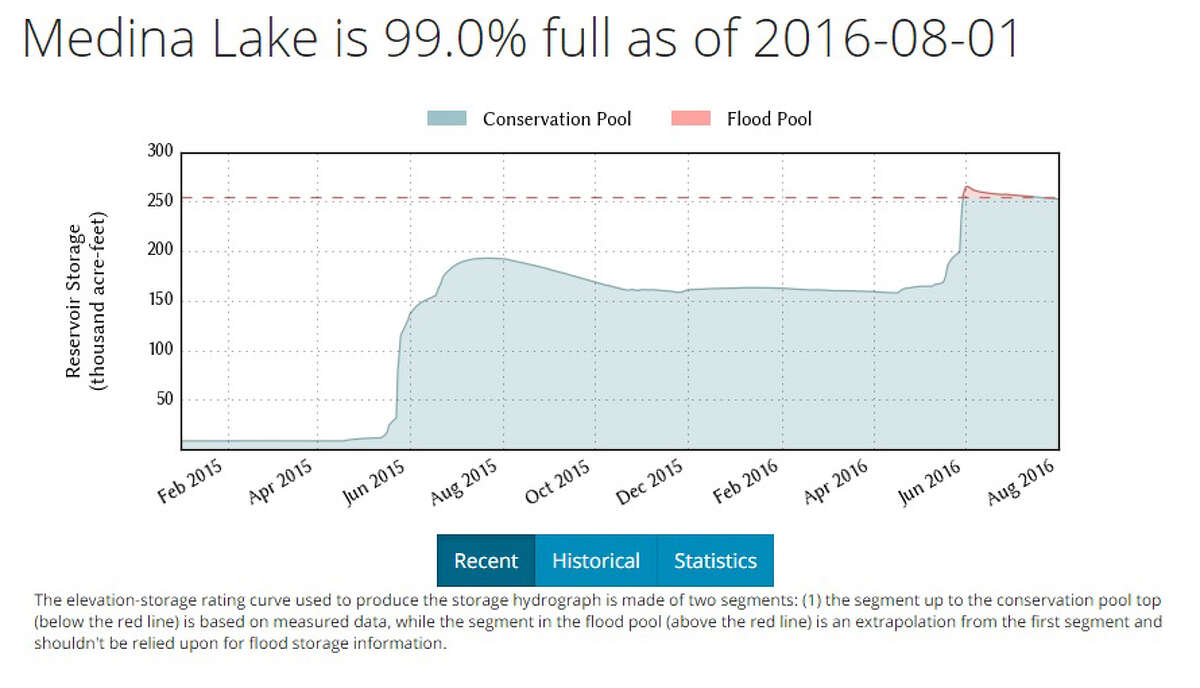
Task: Click the 50 y-axis tick label
Action: 166,400
